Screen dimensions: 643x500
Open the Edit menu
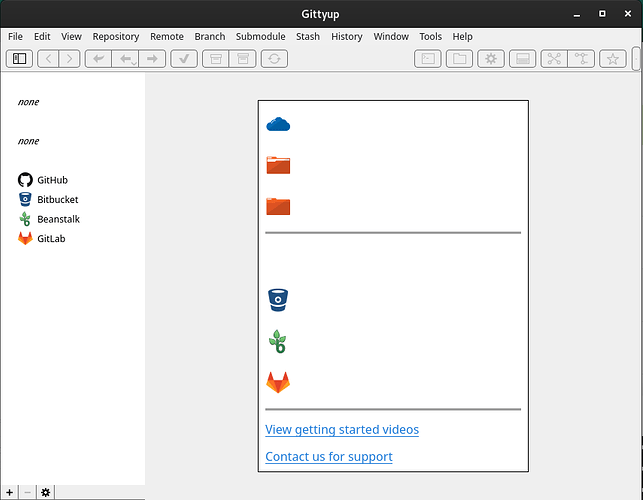[x=42, y=37]
